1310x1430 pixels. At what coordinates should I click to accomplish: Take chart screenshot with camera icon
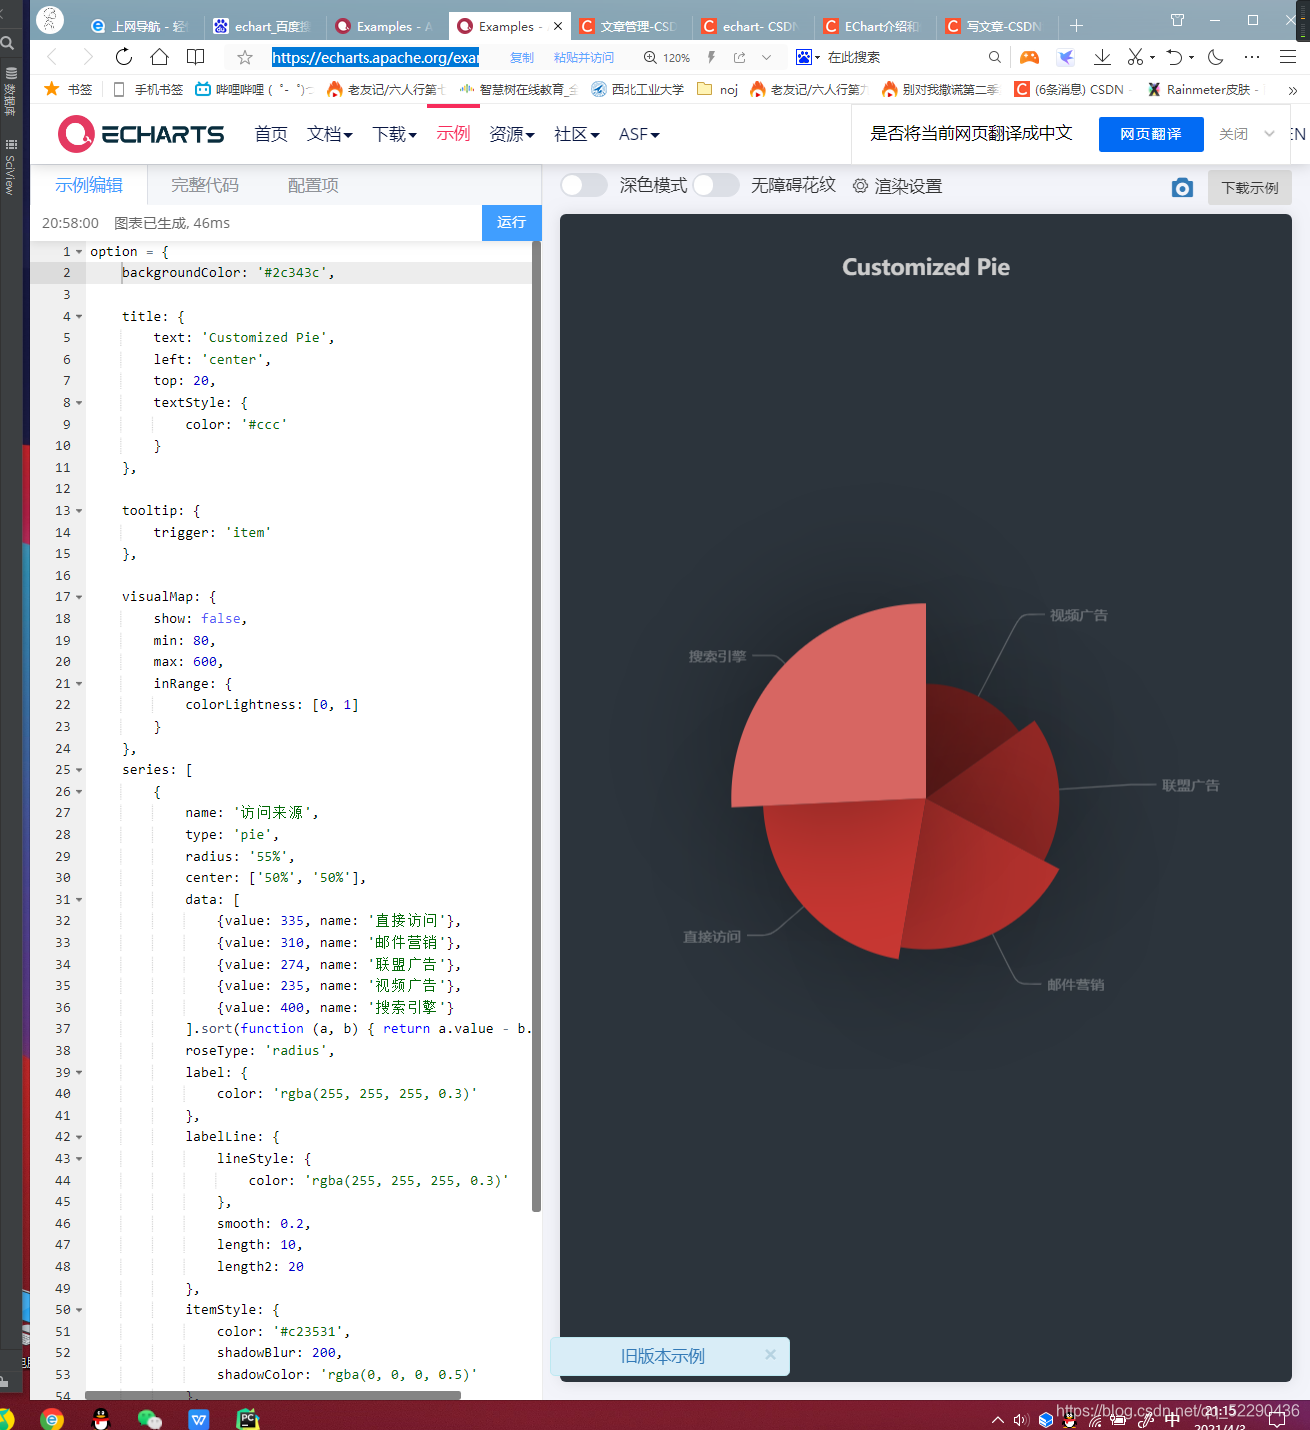[x=1182, y=188]
